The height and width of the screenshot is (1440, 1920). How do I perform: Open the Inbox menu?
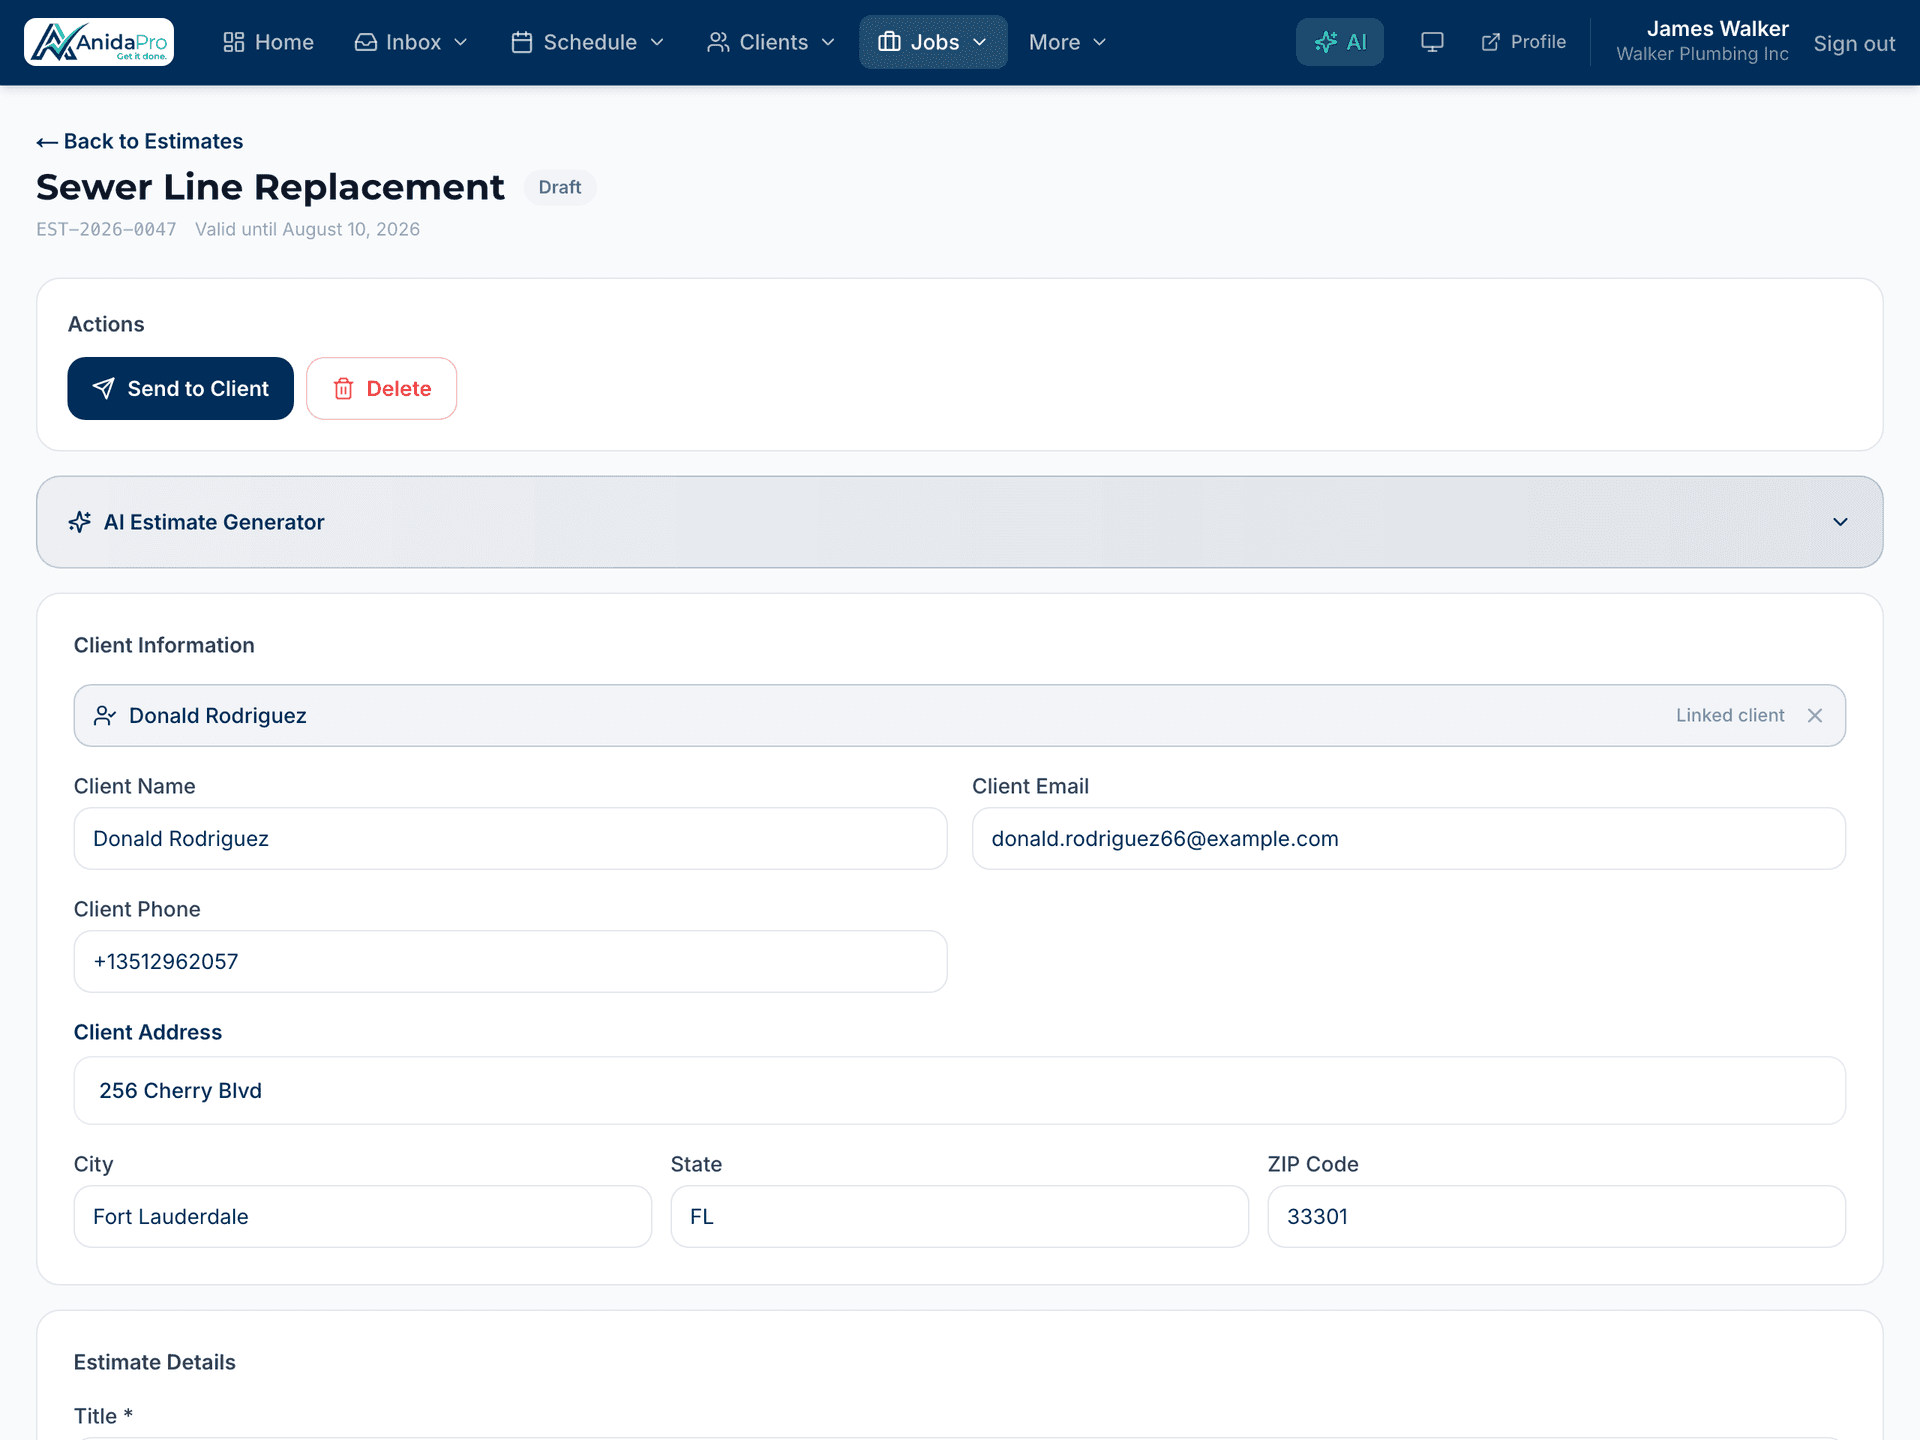point(411,42)
